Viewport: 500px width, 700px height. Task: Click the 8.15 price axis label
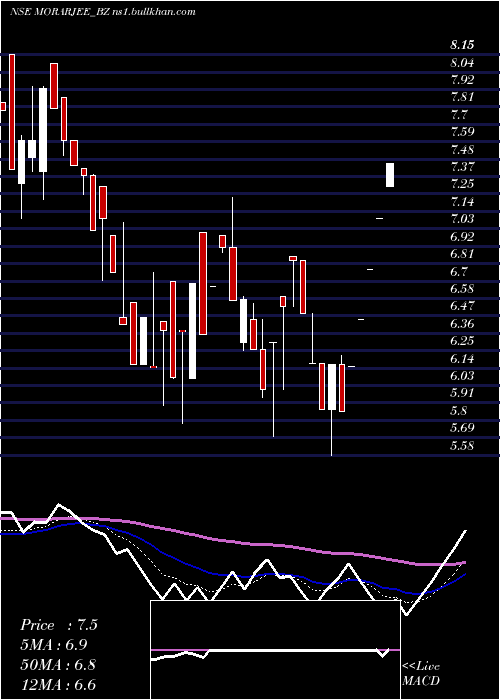462,45
